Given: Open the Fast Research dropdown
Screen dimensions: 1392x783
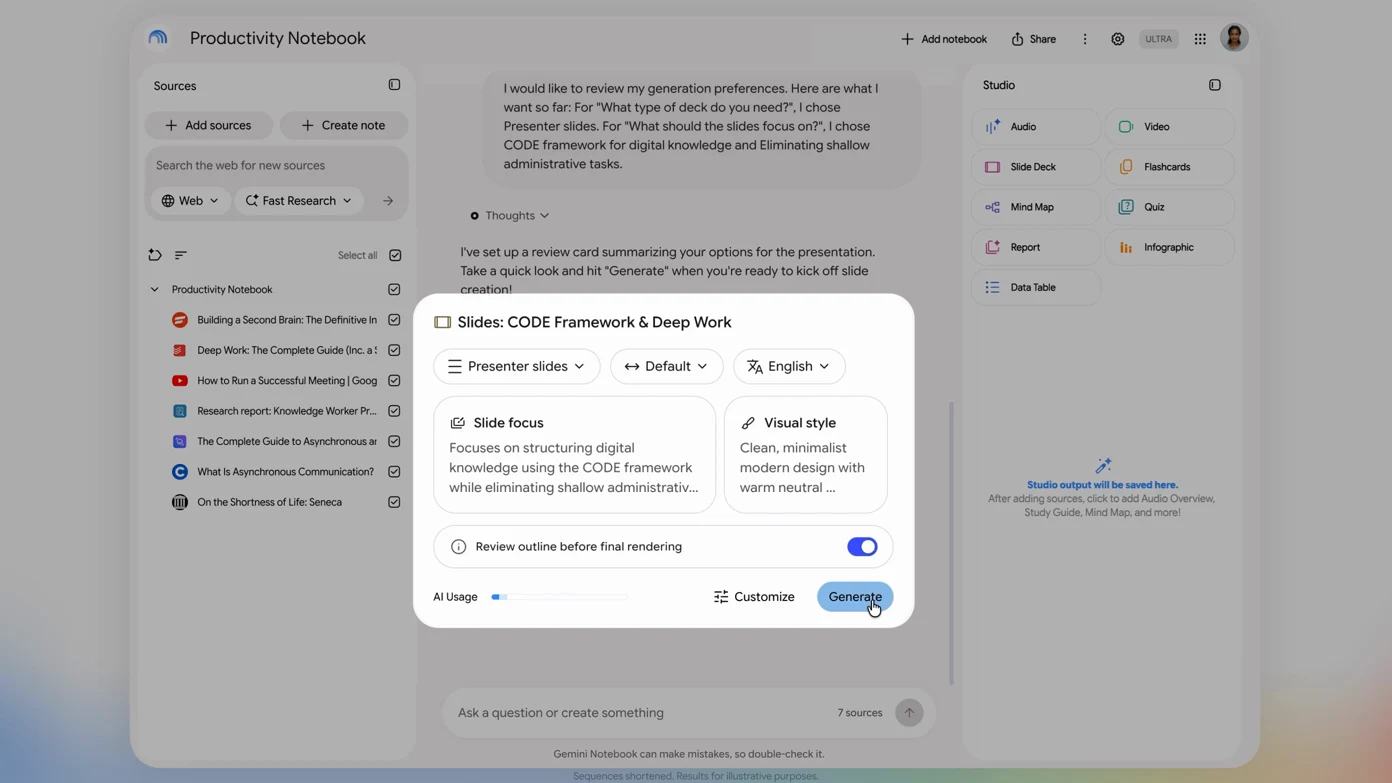Looking at the screenshot, I should tap(299, 201).
